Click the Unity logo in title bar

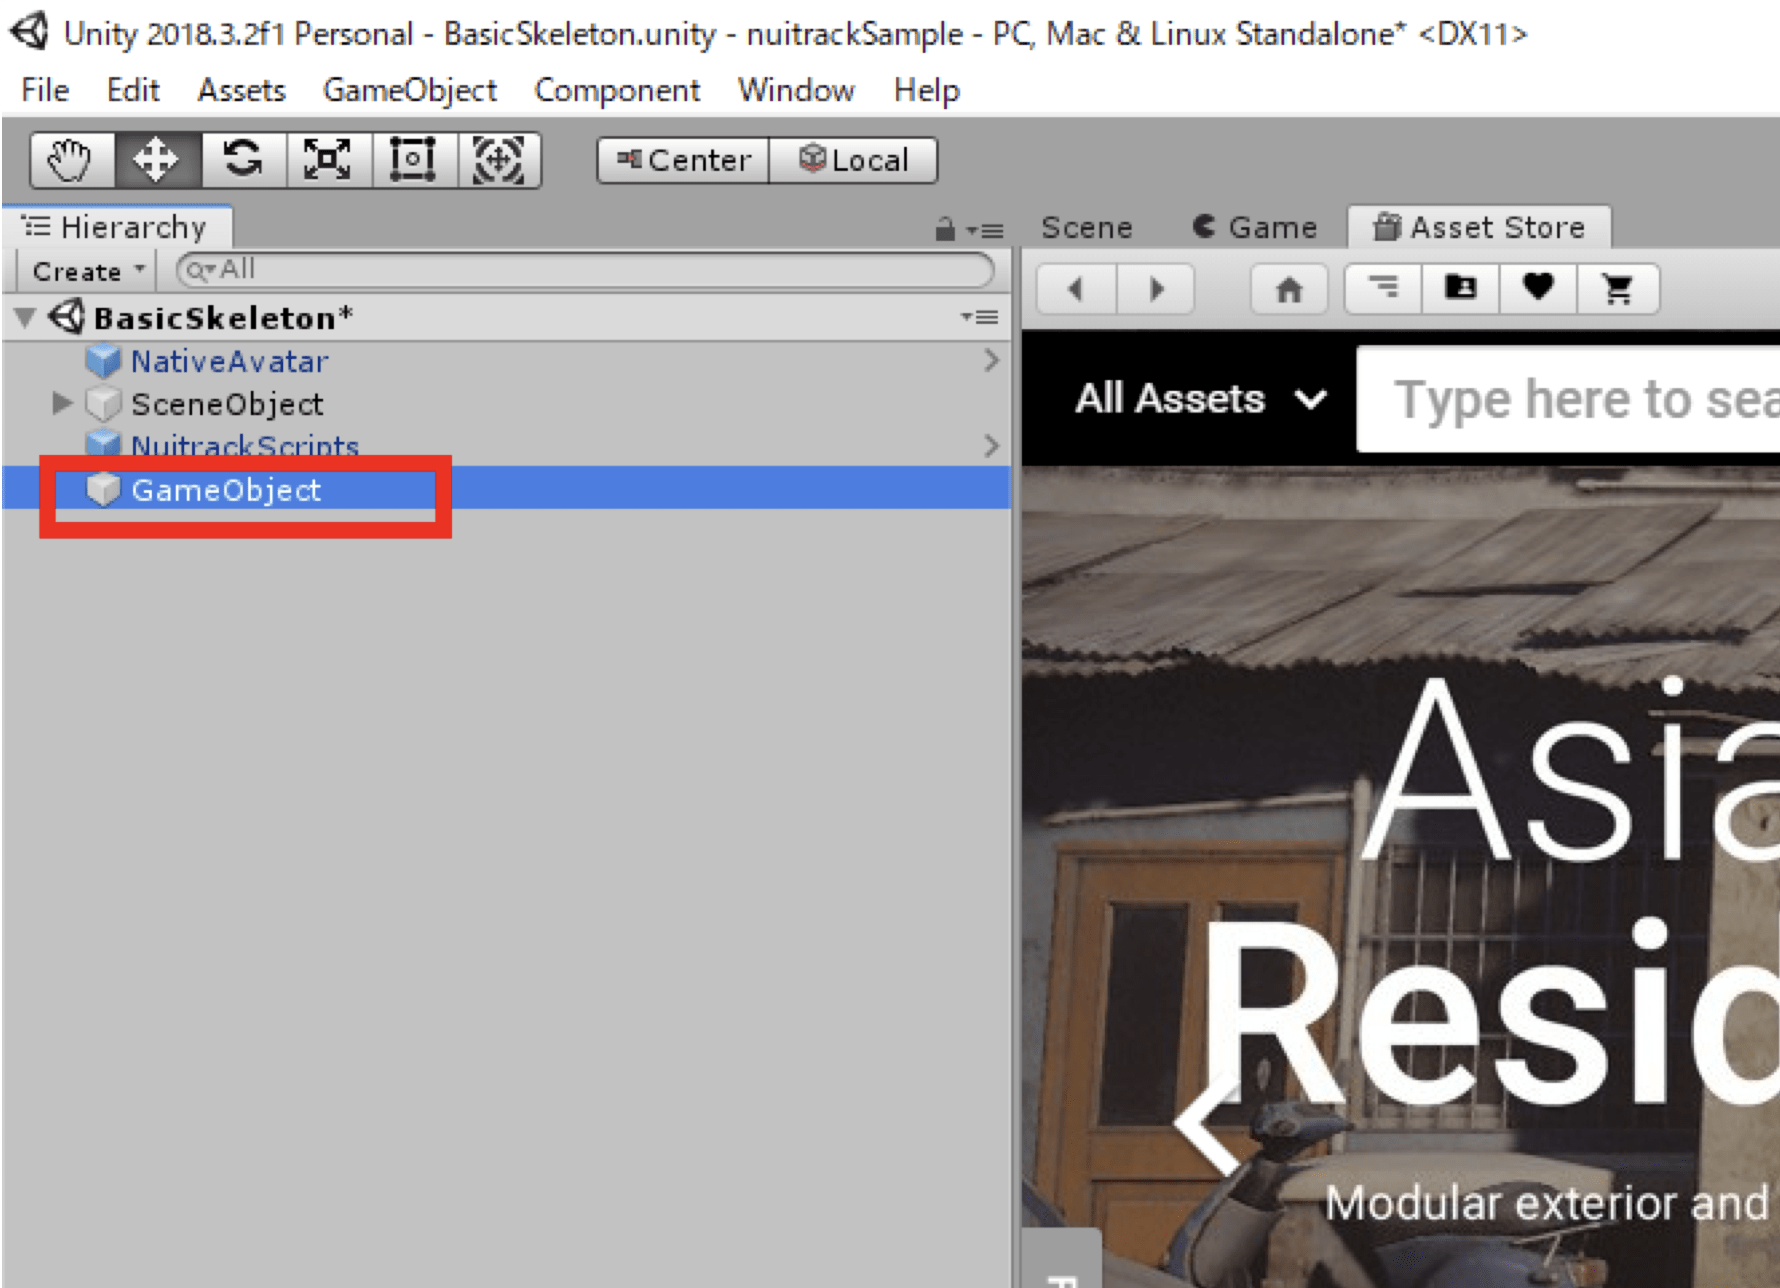[29, 32]
